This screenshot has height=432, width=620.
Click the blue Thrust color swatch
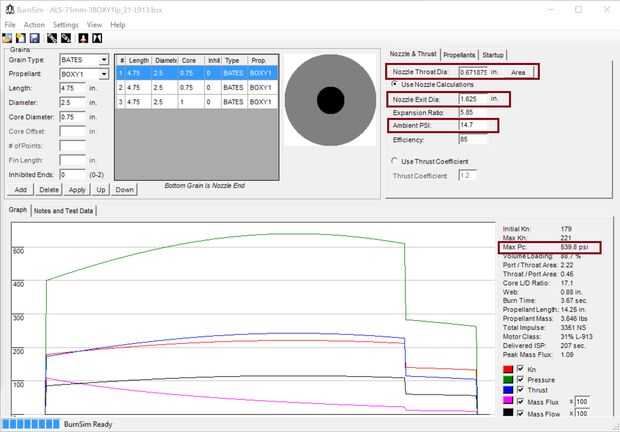[508, 390]
